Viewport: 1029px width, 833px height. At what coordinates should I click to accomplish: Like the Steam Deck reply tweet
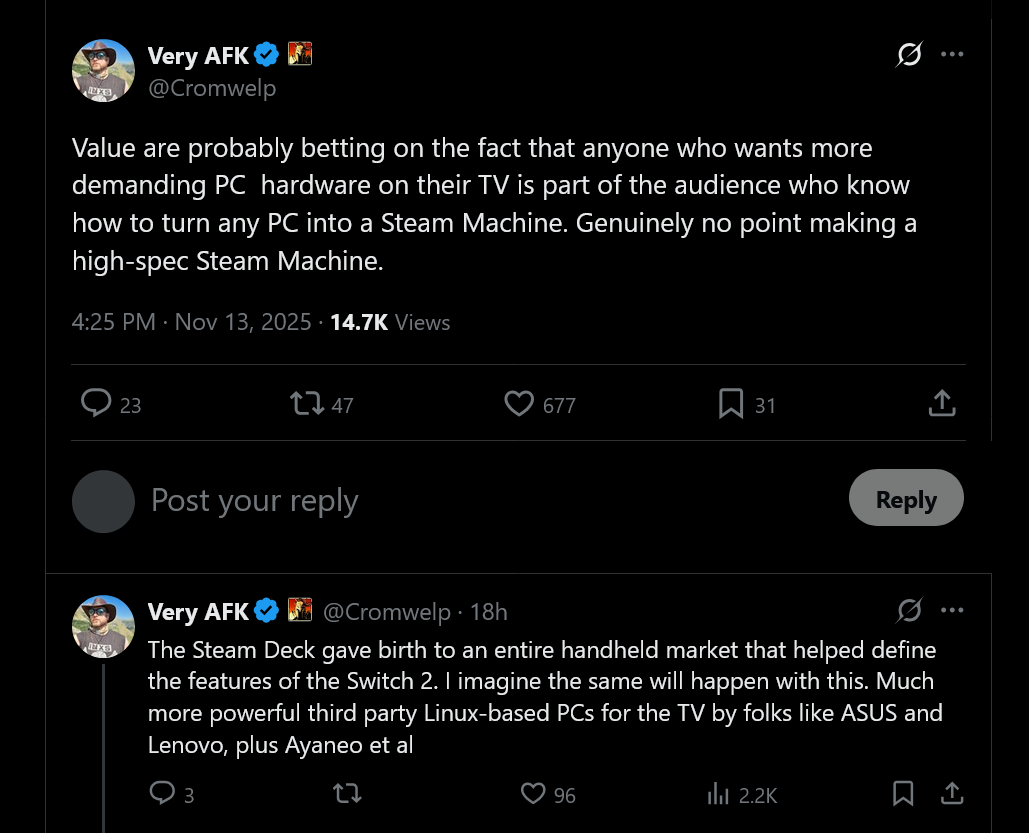pos(532,793)
